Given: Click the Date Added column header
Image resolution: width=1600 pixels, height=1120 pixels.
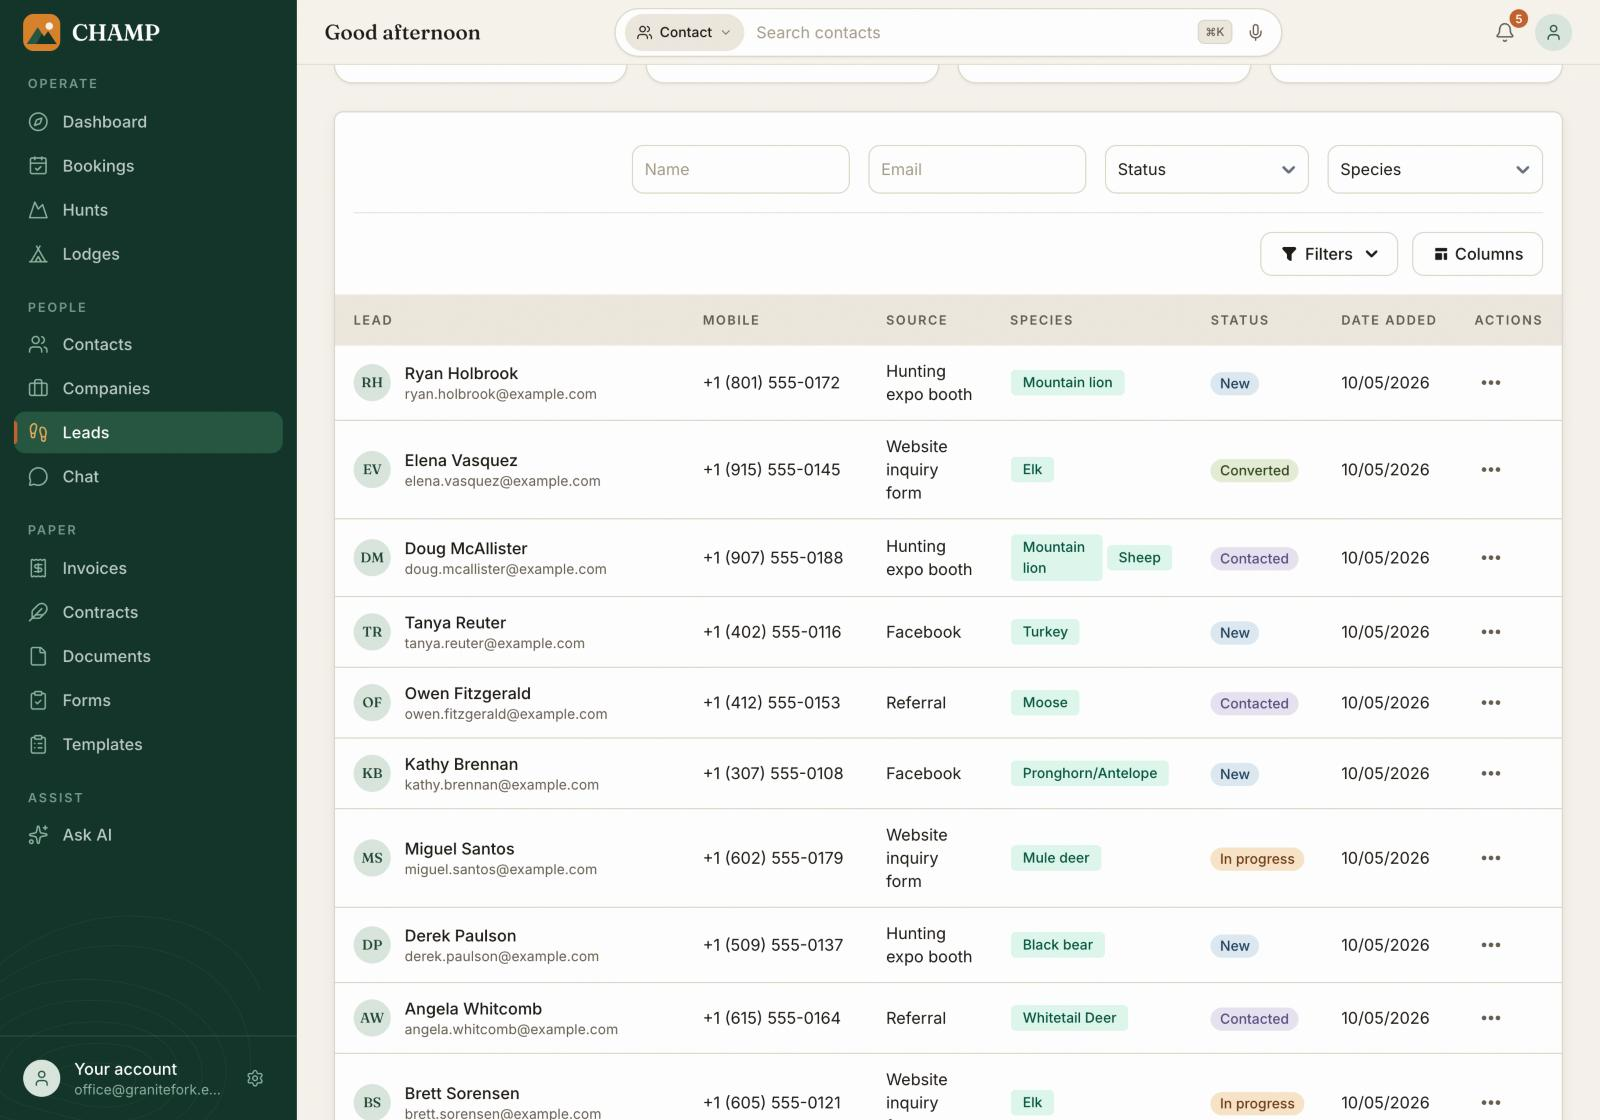Looking at the screenshot, I should pyautogui.click(x=1388, y=320).
